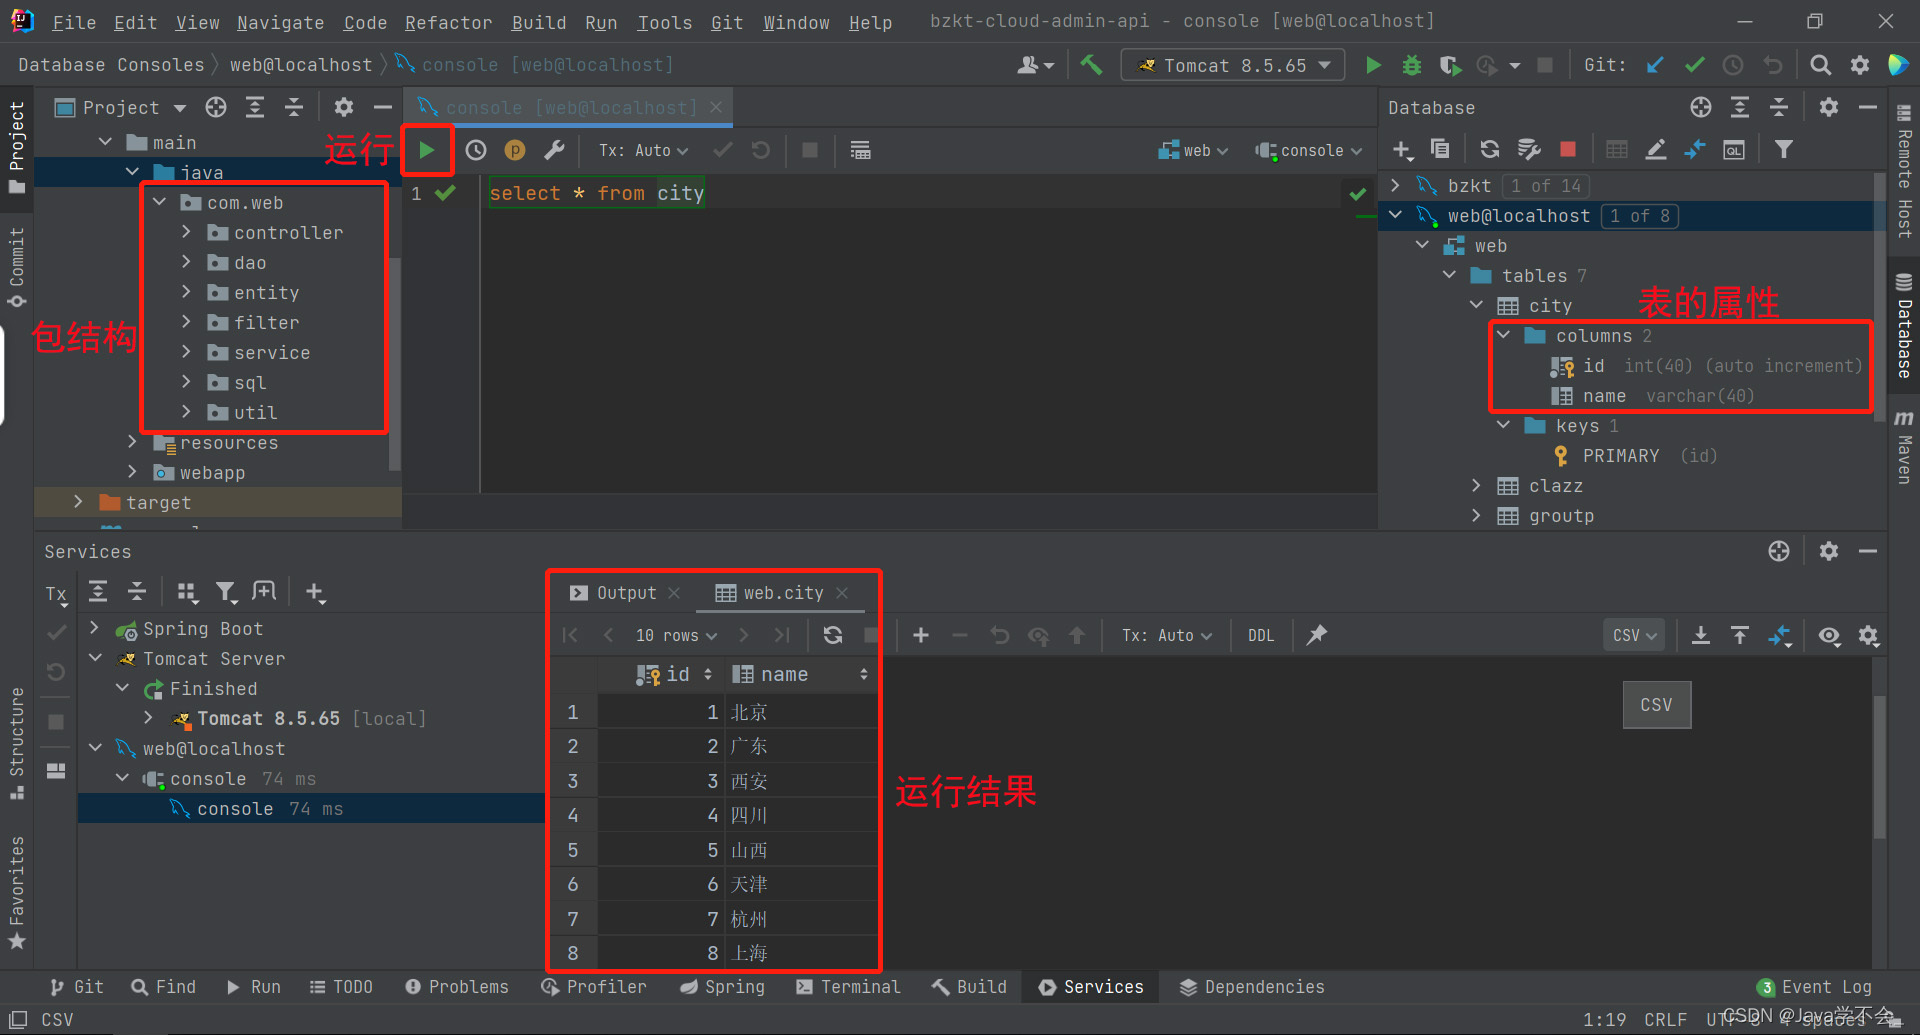Collapse the columns node under city table
1920x1035 pixels.
click(1505, 335)
